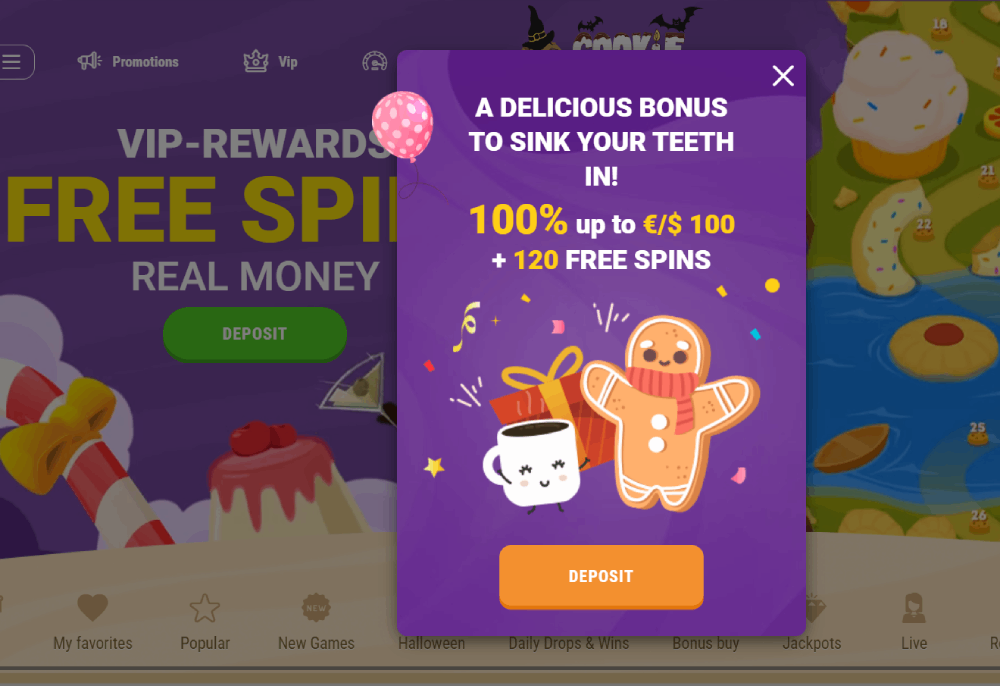Click level 22 marker on map
1000x686 pixels.
(923, 230)
